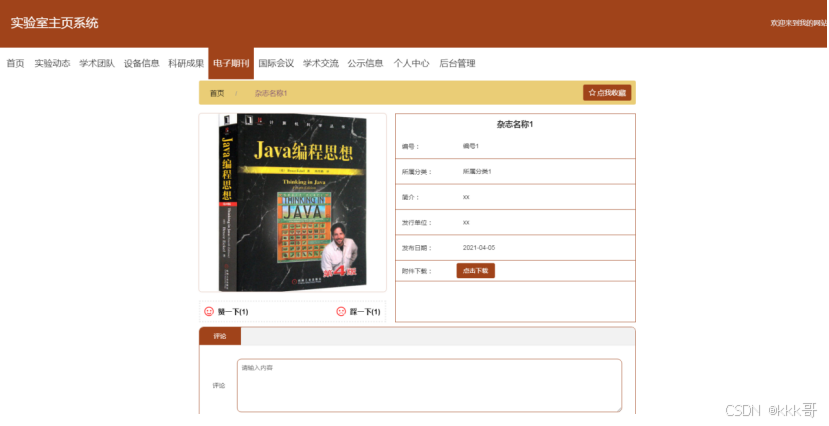The height and width of the screenshot is (426, 829).
Task: Click the 首页 breadcrumb link
Action: coord(217,93)
